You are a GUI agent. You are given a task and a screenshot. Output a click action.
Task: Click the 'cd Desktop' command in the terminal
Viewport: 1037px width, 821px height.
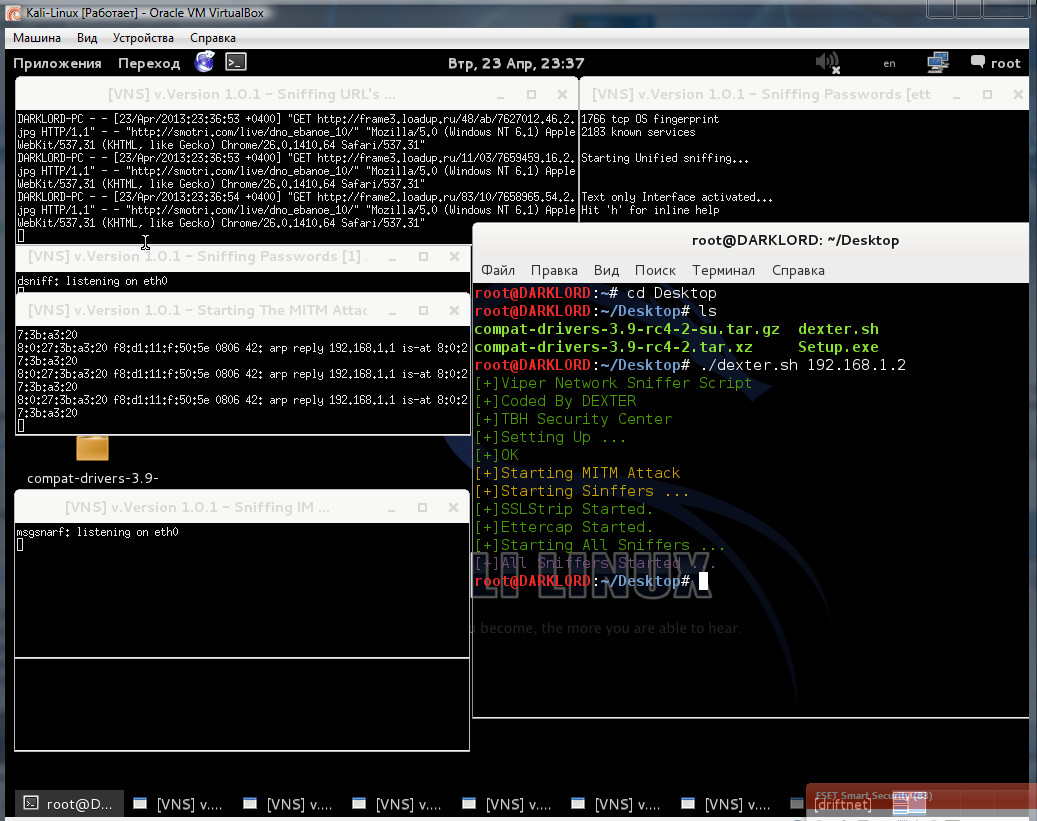(x=671, y=292)
